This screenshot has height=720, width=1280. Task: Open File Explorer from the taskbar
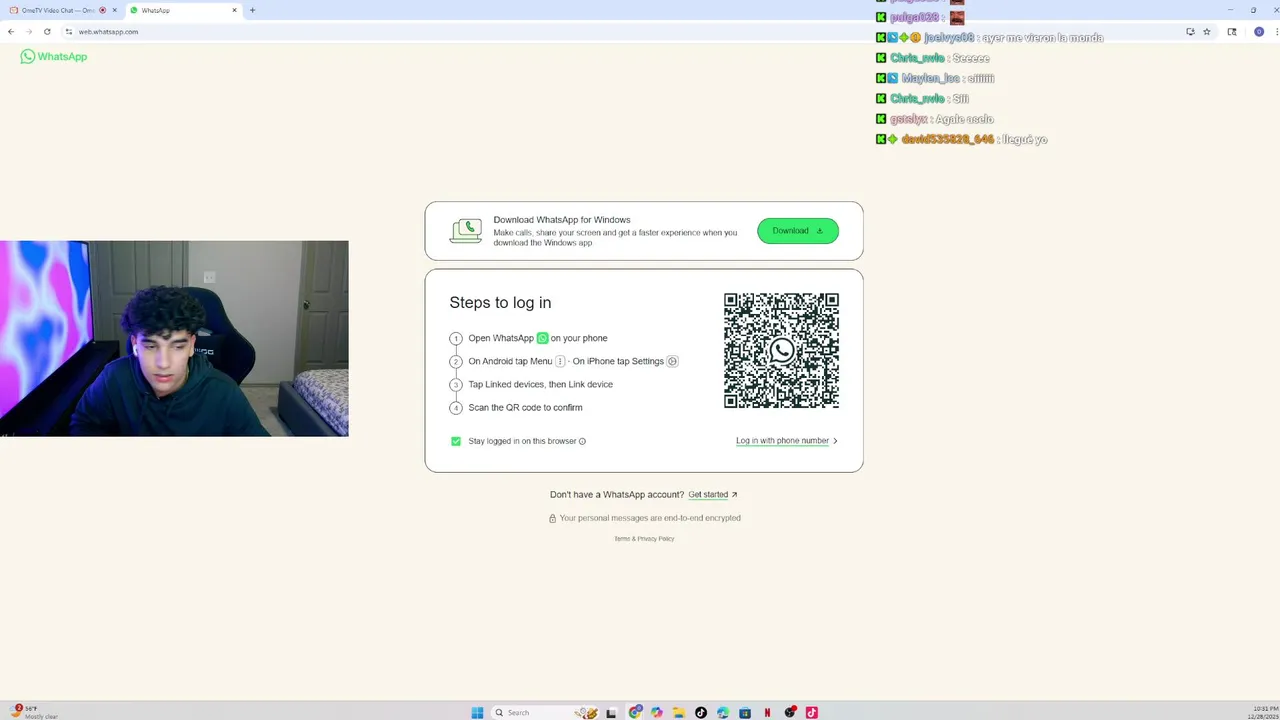(x=679, y=713)
